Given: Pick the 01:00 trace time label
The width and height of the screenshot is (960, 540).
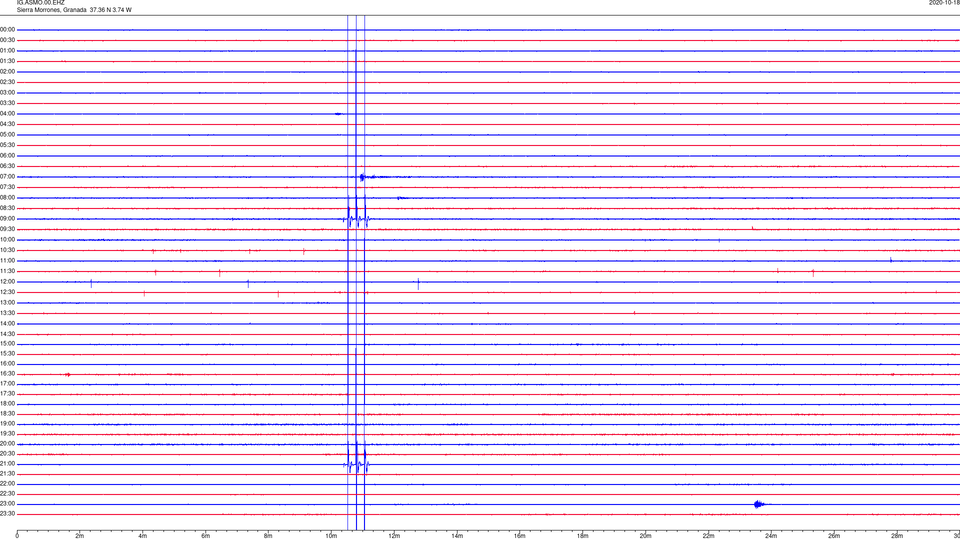Looking at the screenshot, I should tap(8, 51).
